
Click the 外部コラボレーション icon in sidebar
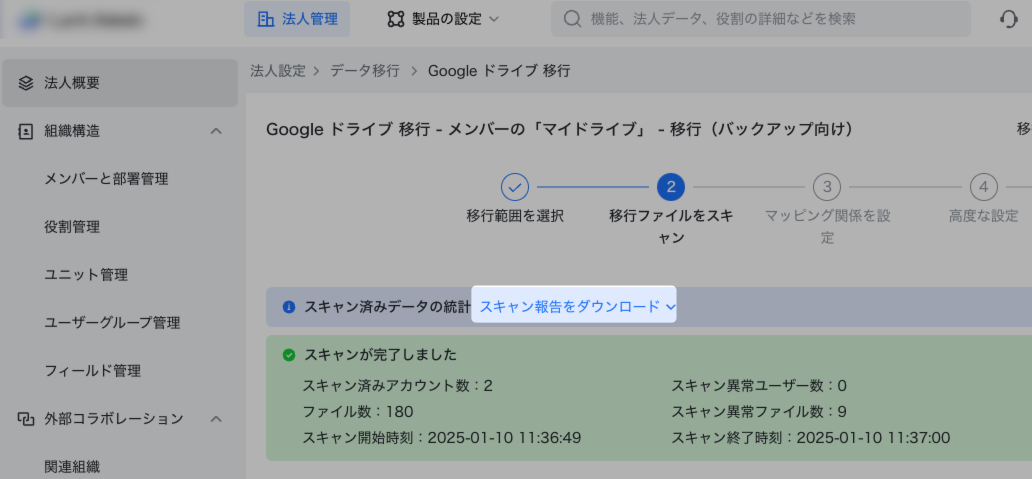click(x=26, y=419)
